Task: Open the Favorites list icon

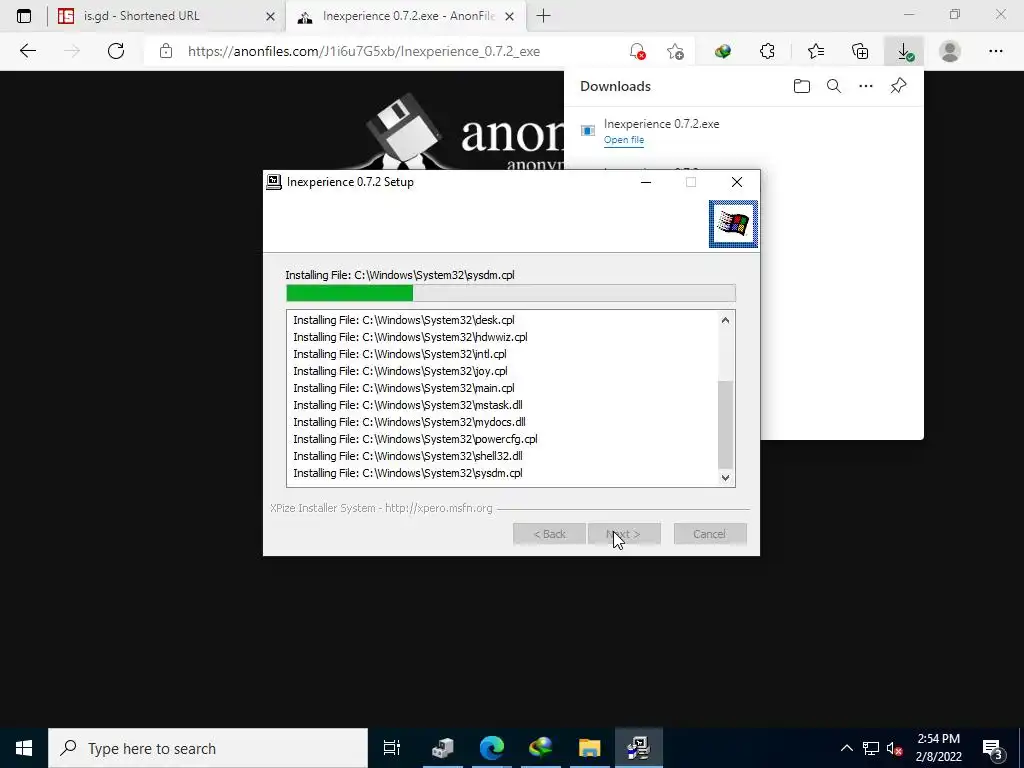Action: 816,51
